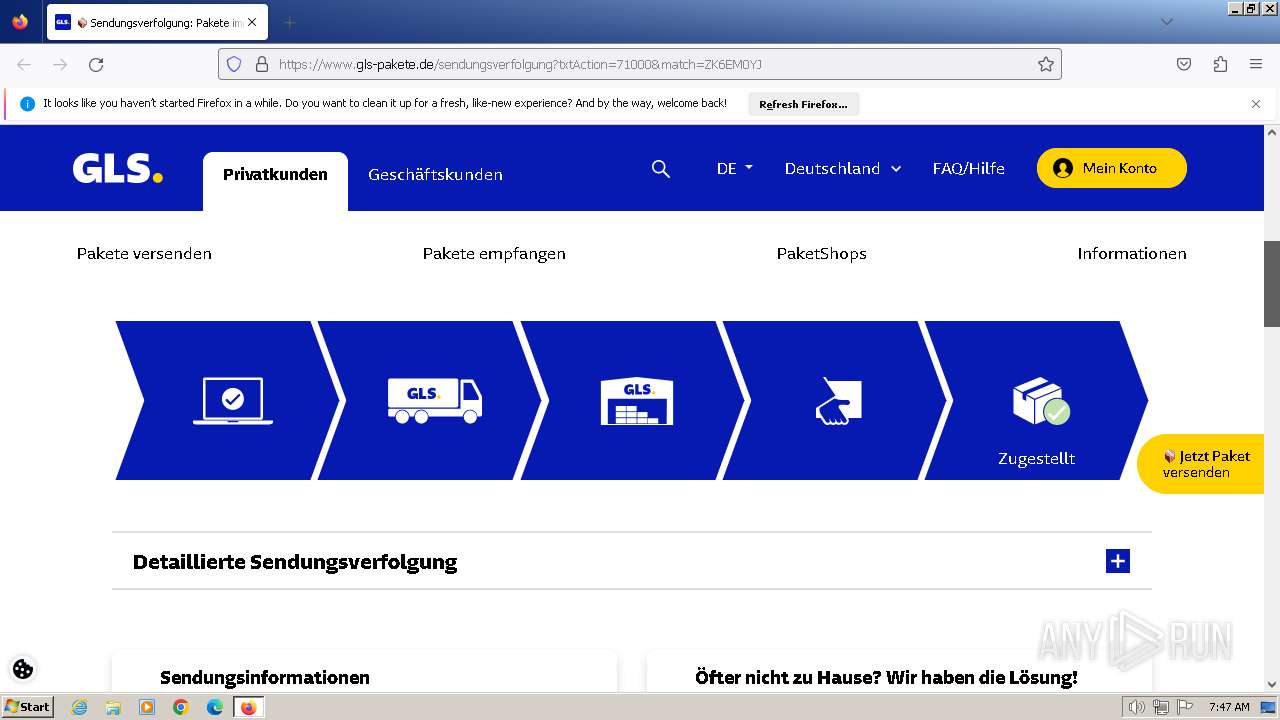Open the Windows Start menu

27,707
